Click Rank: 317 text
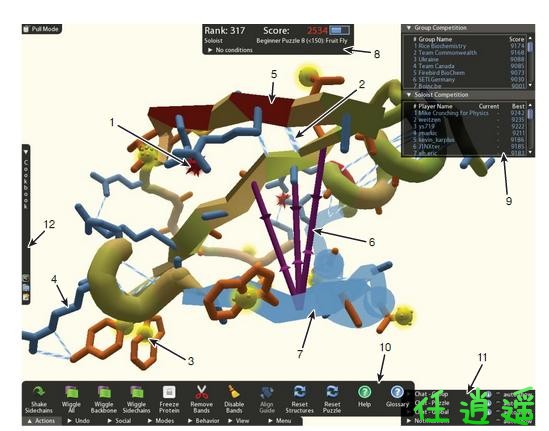 tap(224, 30)
